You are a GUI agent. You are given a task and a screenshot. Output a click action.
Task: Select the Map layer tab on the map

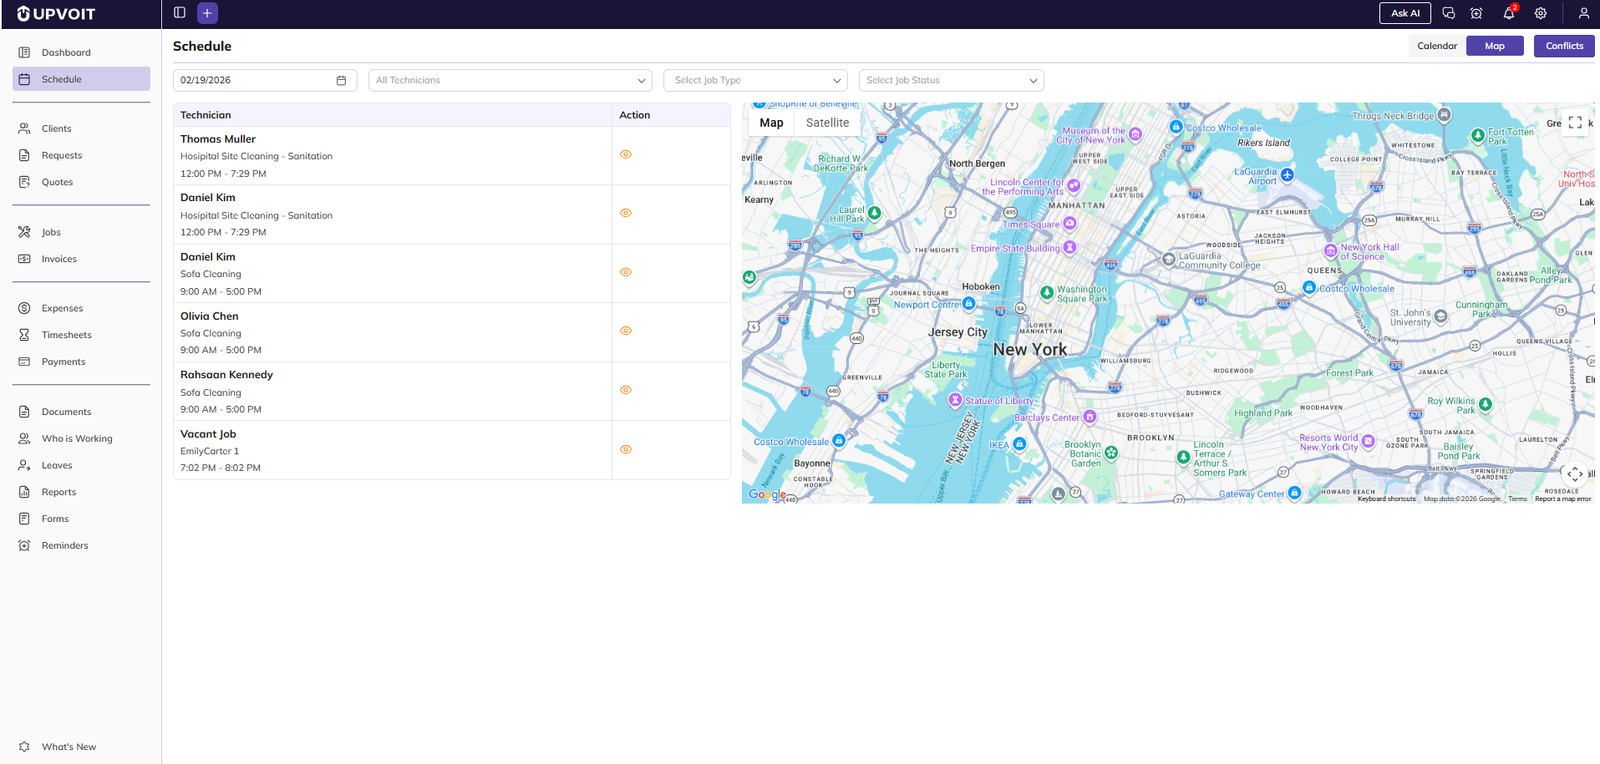[x=771, y=123]
